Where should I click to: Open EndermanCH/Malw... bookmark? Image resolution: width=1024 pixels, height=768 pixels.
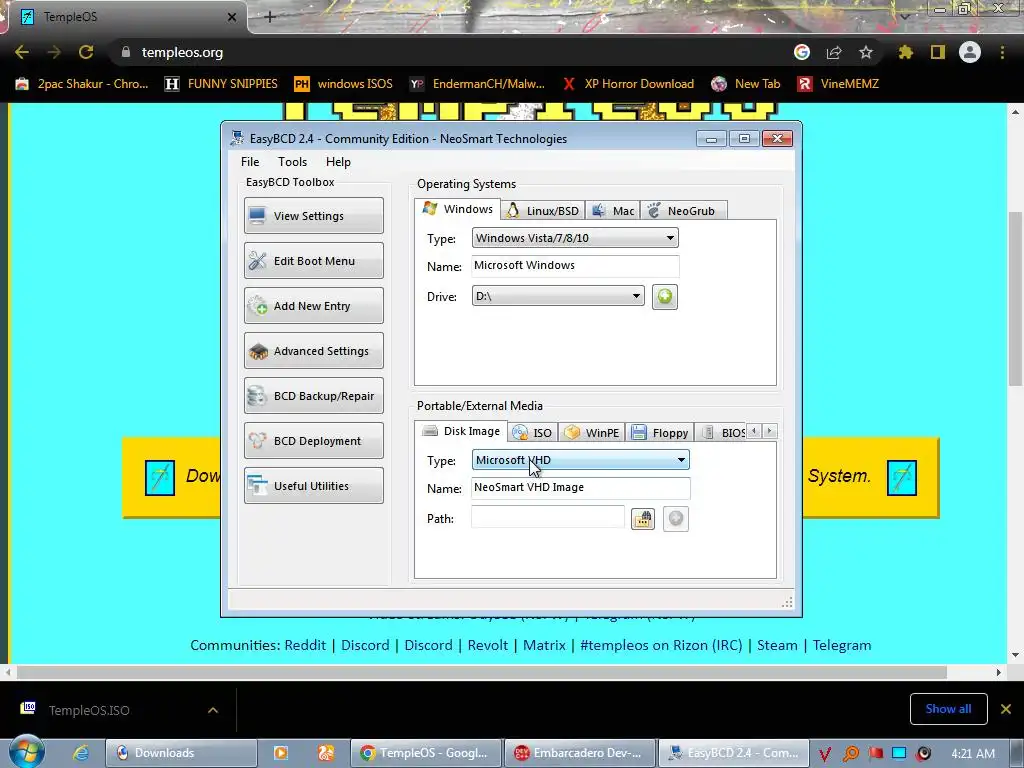point(477,84)
